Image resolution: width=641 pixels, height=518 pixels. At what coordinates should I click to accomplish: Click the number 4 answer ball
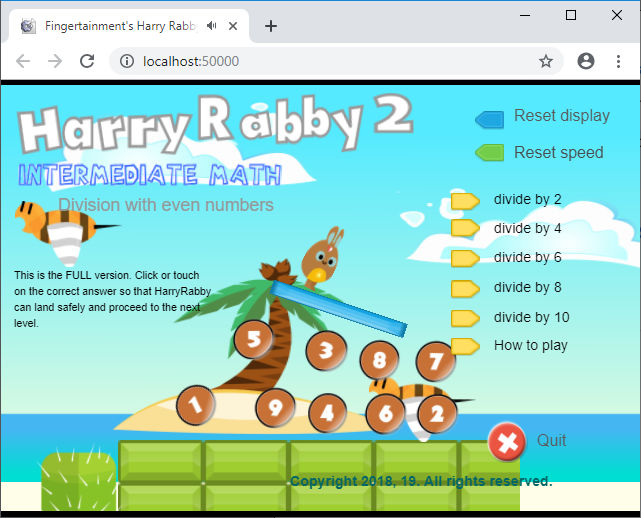pos(328,412)
